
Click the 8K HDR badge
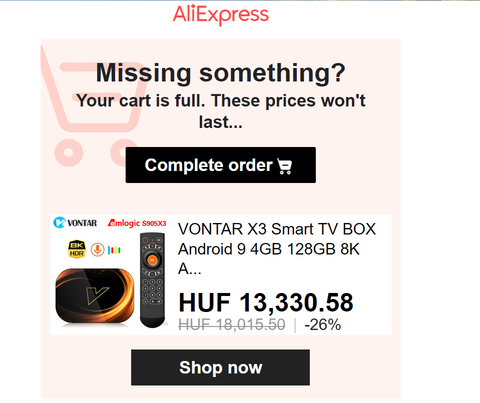pos(77,249)
